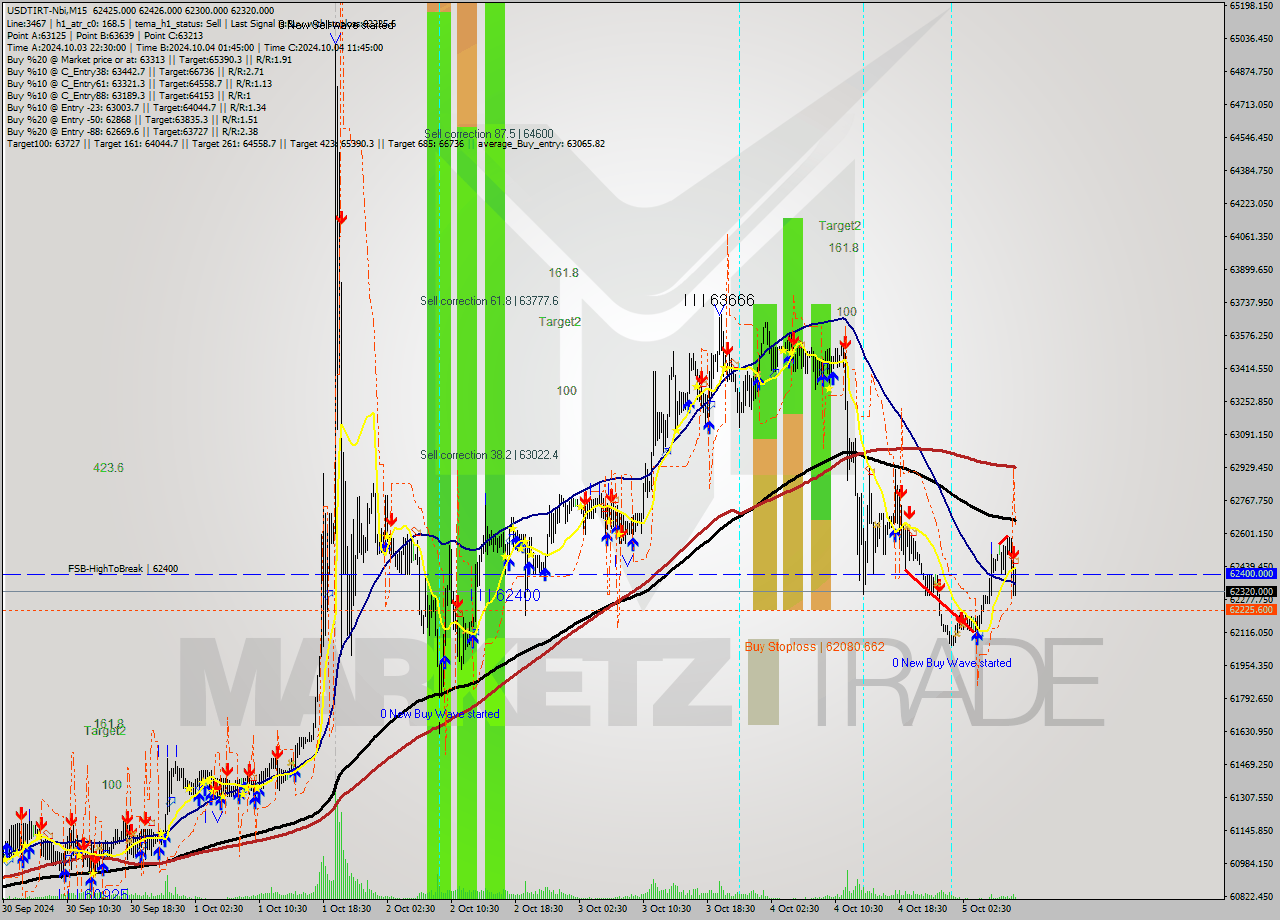
Task: Click the 63252.850 price axis label
Action: tap(1251, 402)
